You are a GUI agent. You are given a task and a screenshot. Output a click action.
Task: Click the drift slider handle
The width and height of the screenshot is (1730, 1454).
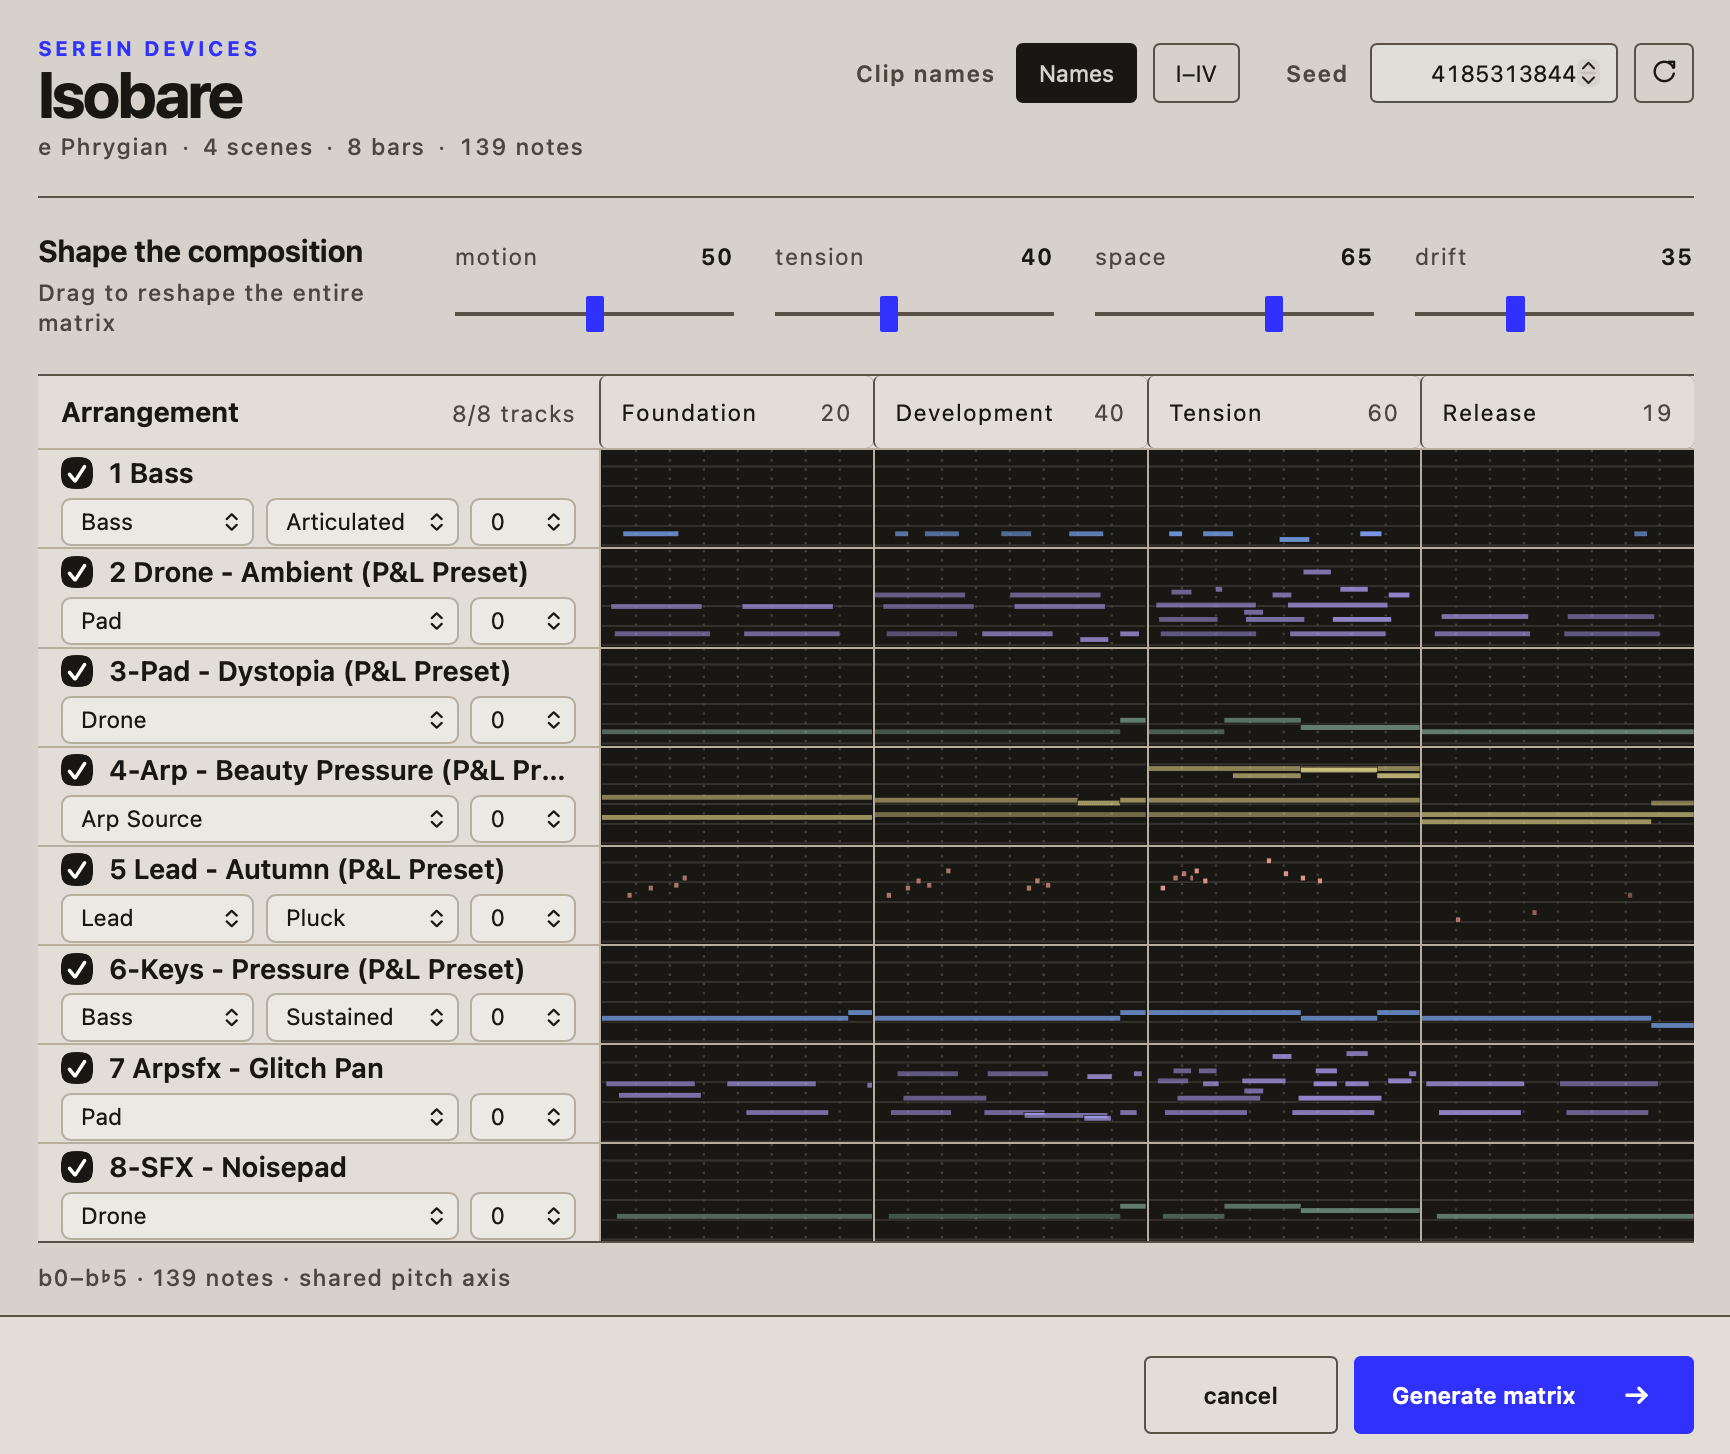1516,313
